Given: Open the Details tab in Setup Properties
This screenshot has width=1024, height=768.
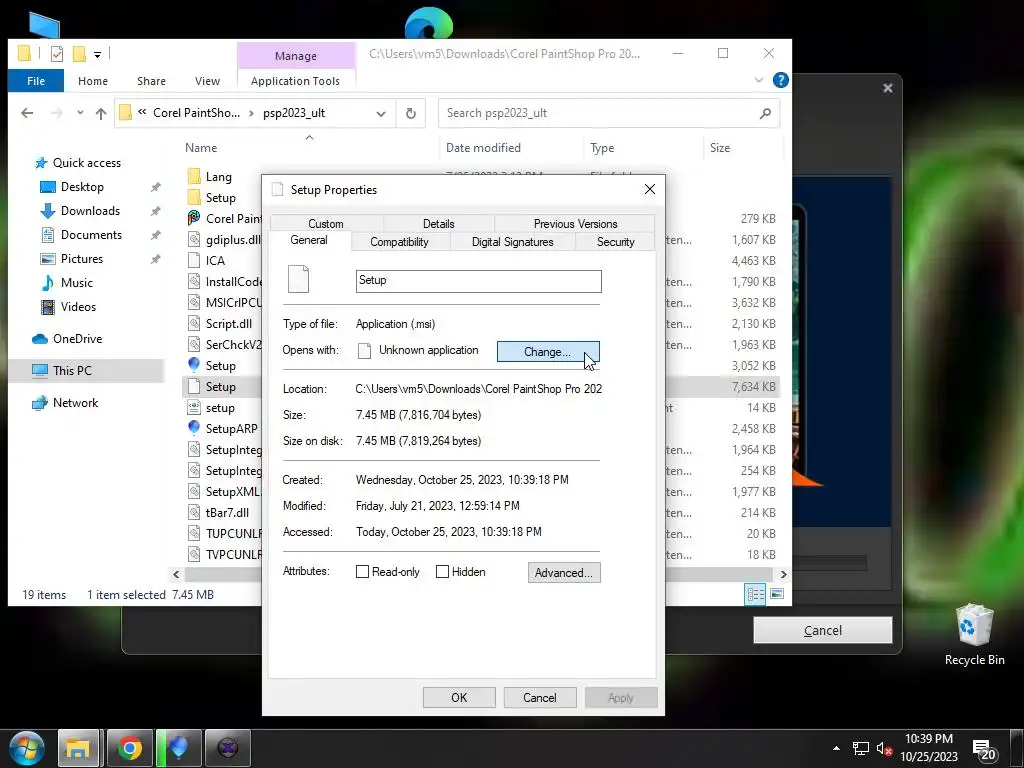Looking at the screenshot, I should click(x=438, y=223).
